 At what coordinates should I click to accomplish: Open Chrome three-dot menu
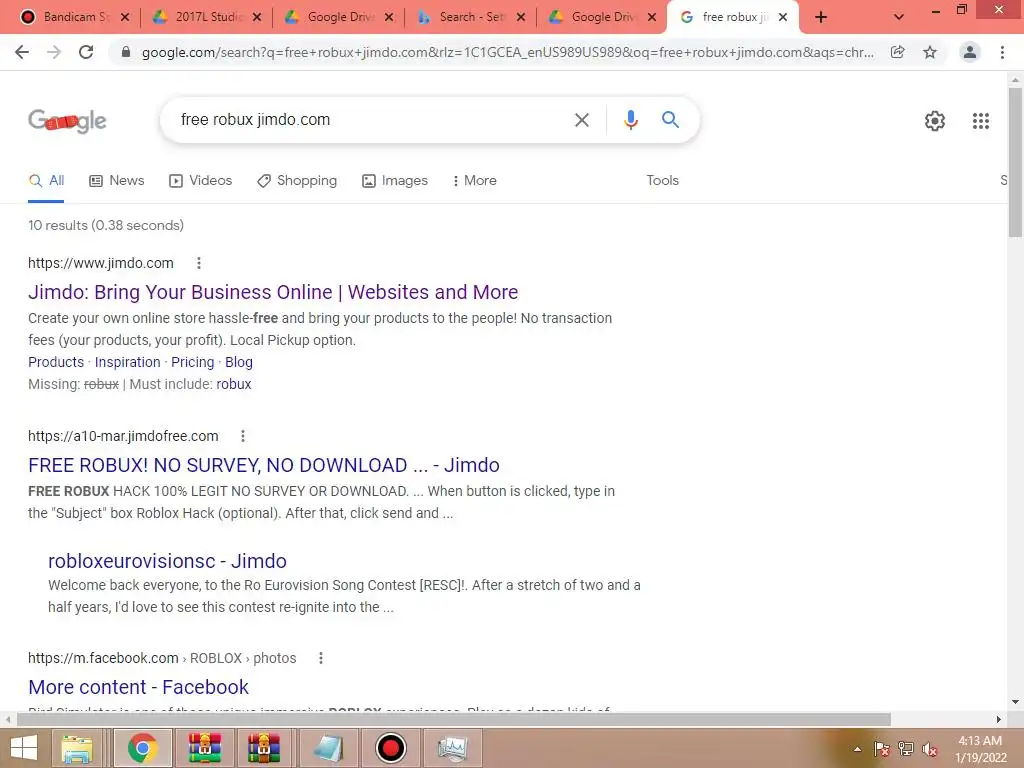pyautogui.click(x=1002, y=52)
